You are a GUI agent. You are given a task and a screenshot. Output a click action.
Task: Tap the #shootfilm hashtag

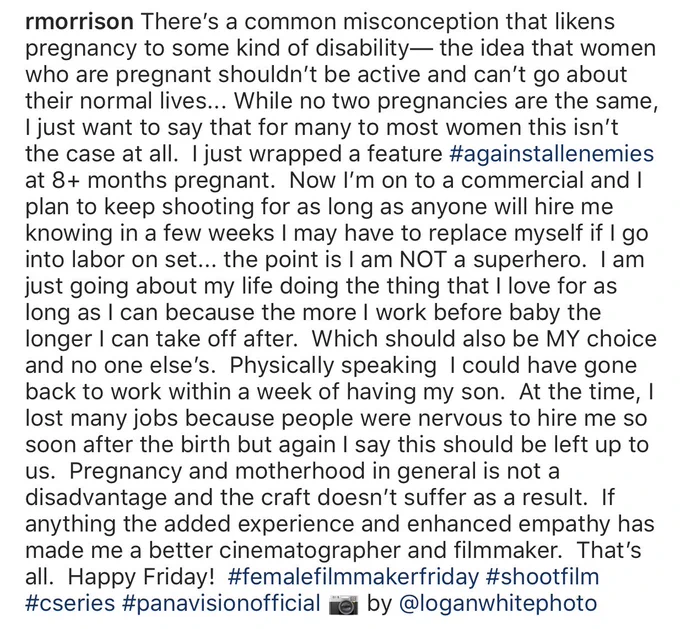coord(542,577)
